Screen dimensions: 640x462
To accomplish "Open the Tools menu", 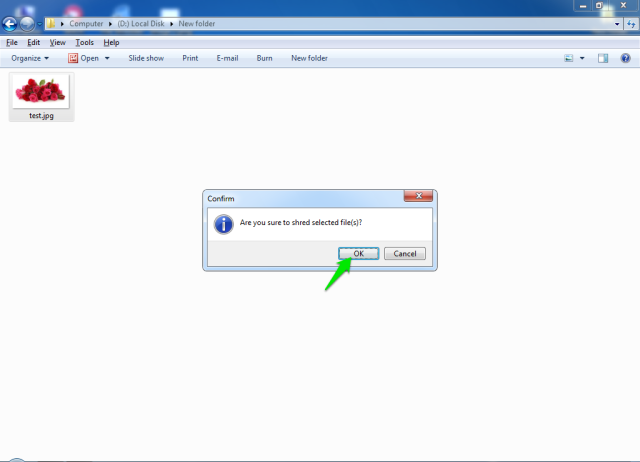I will [84, 43].
